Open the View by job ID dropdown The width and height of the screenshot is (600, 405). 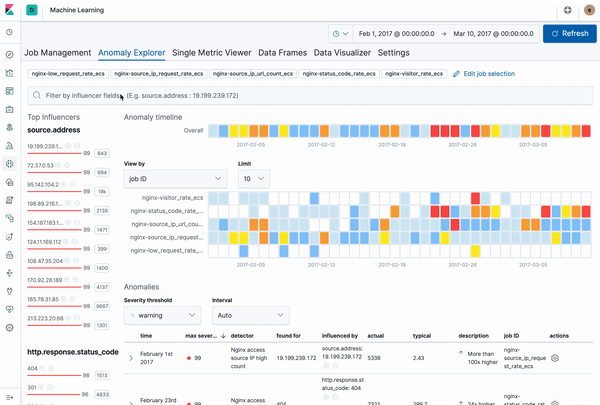pyautogui.click(x=175, y=179)
